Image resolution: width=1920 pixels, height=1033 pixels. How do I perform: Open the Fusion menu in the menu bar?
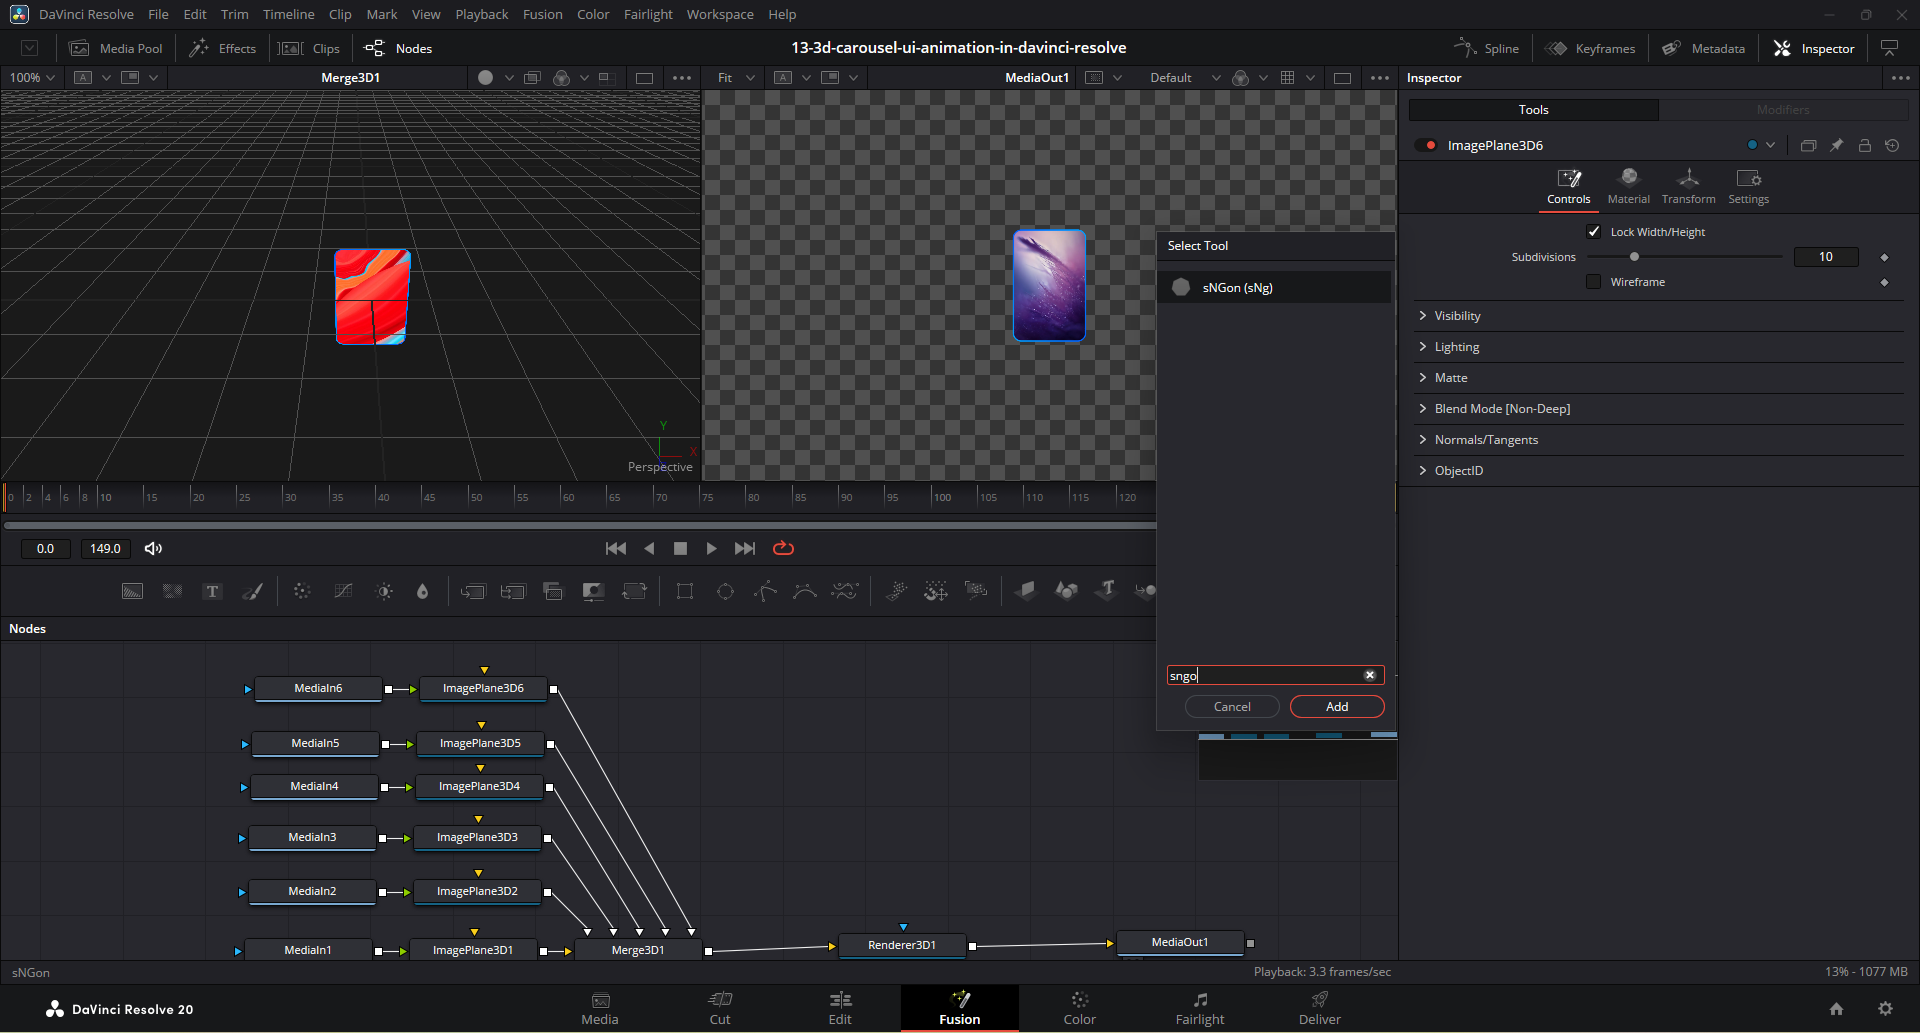[x=542, y=14]
